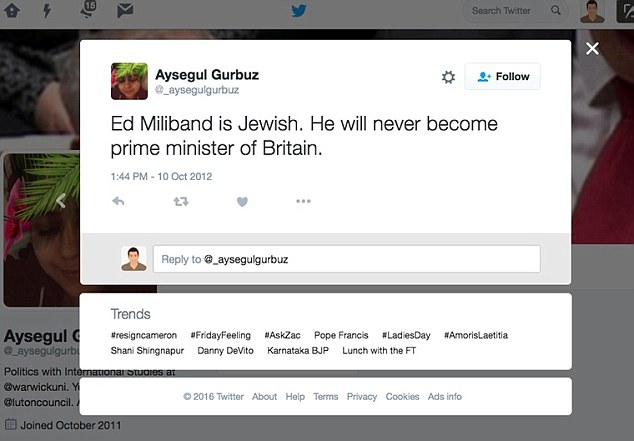Open the #resigncameron trend
The height and width of the screenshot is (441, 634).
pos(144,335)
